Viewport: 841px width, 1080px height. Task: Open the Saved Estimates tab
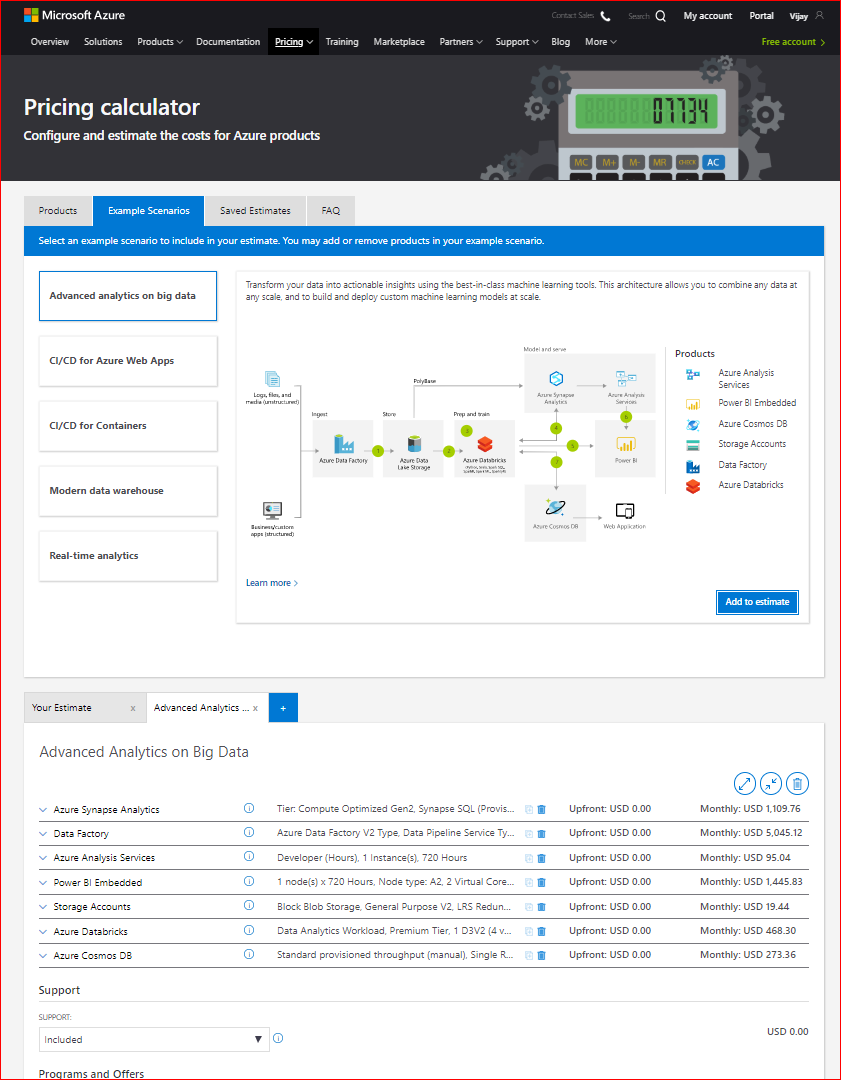(x=256, y=211)
